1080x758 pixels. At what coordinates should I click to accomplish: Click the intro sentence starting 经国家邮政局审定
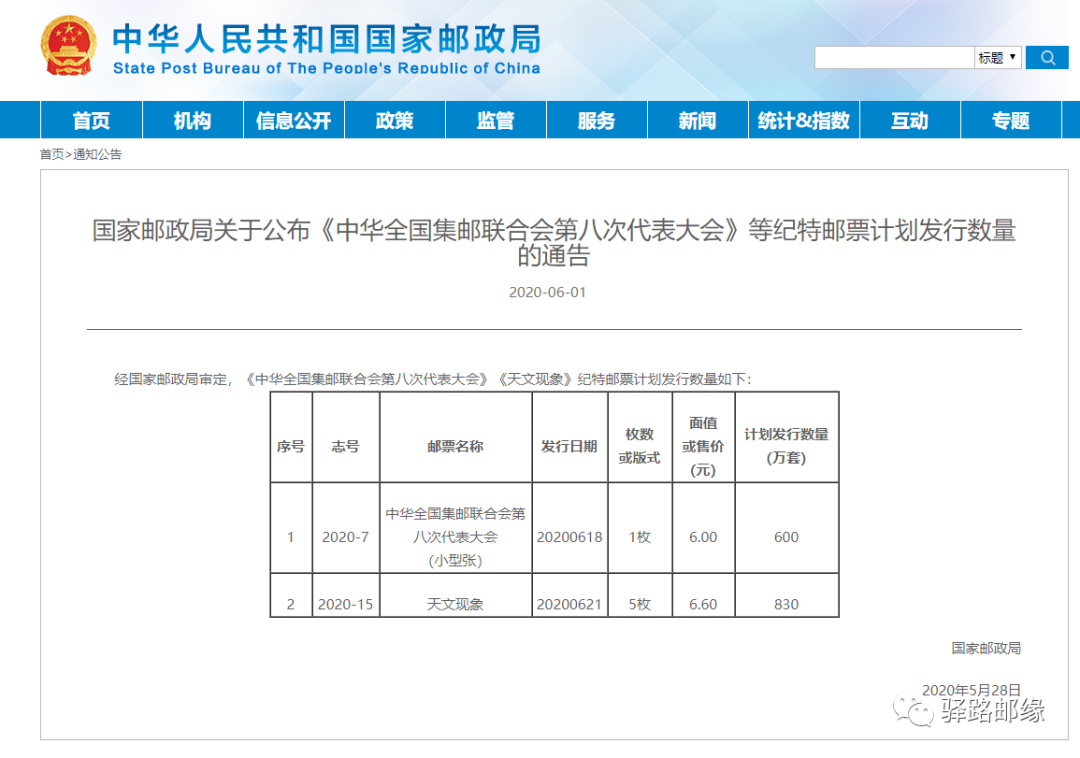(433, 379)
